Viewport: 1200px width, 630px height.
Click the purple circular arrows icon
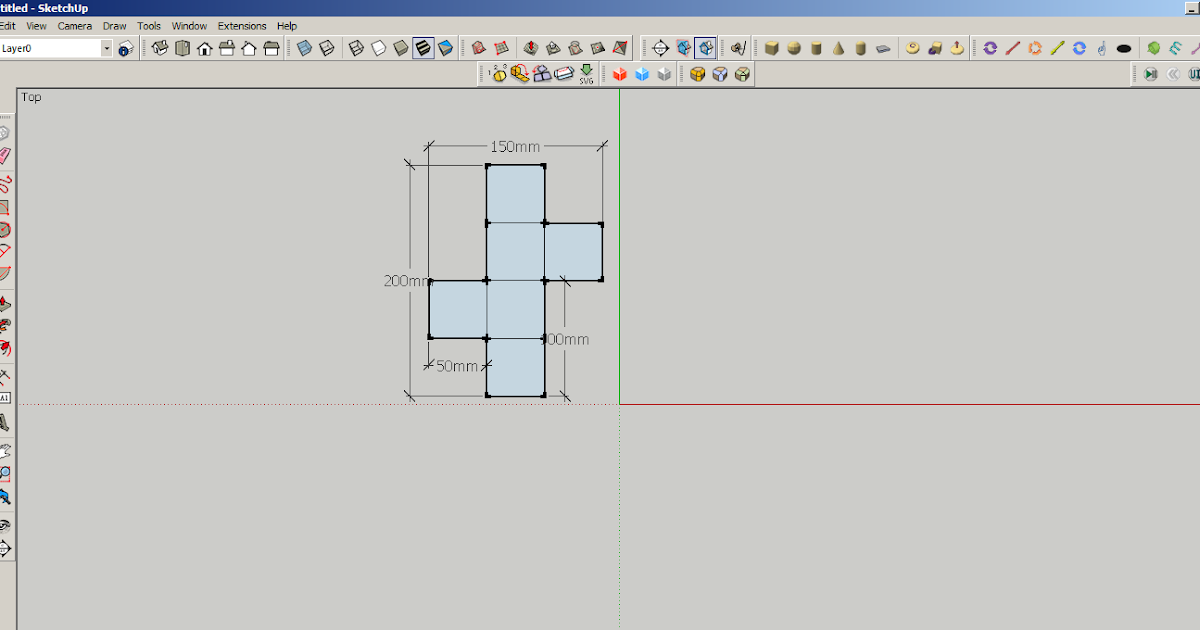pyautogui.click(x=990, y=47)
